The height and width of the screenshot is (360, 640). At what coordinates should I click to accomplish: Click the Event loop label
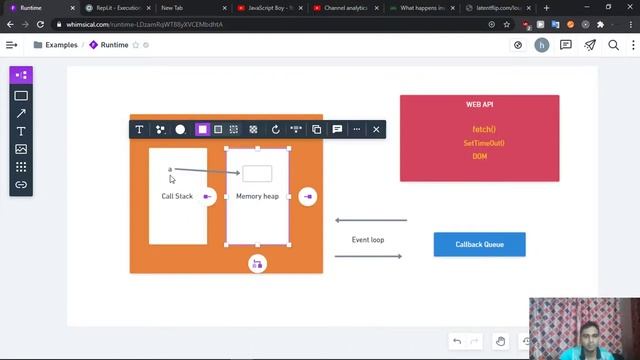pyautogui.click(x=368, y=240)
